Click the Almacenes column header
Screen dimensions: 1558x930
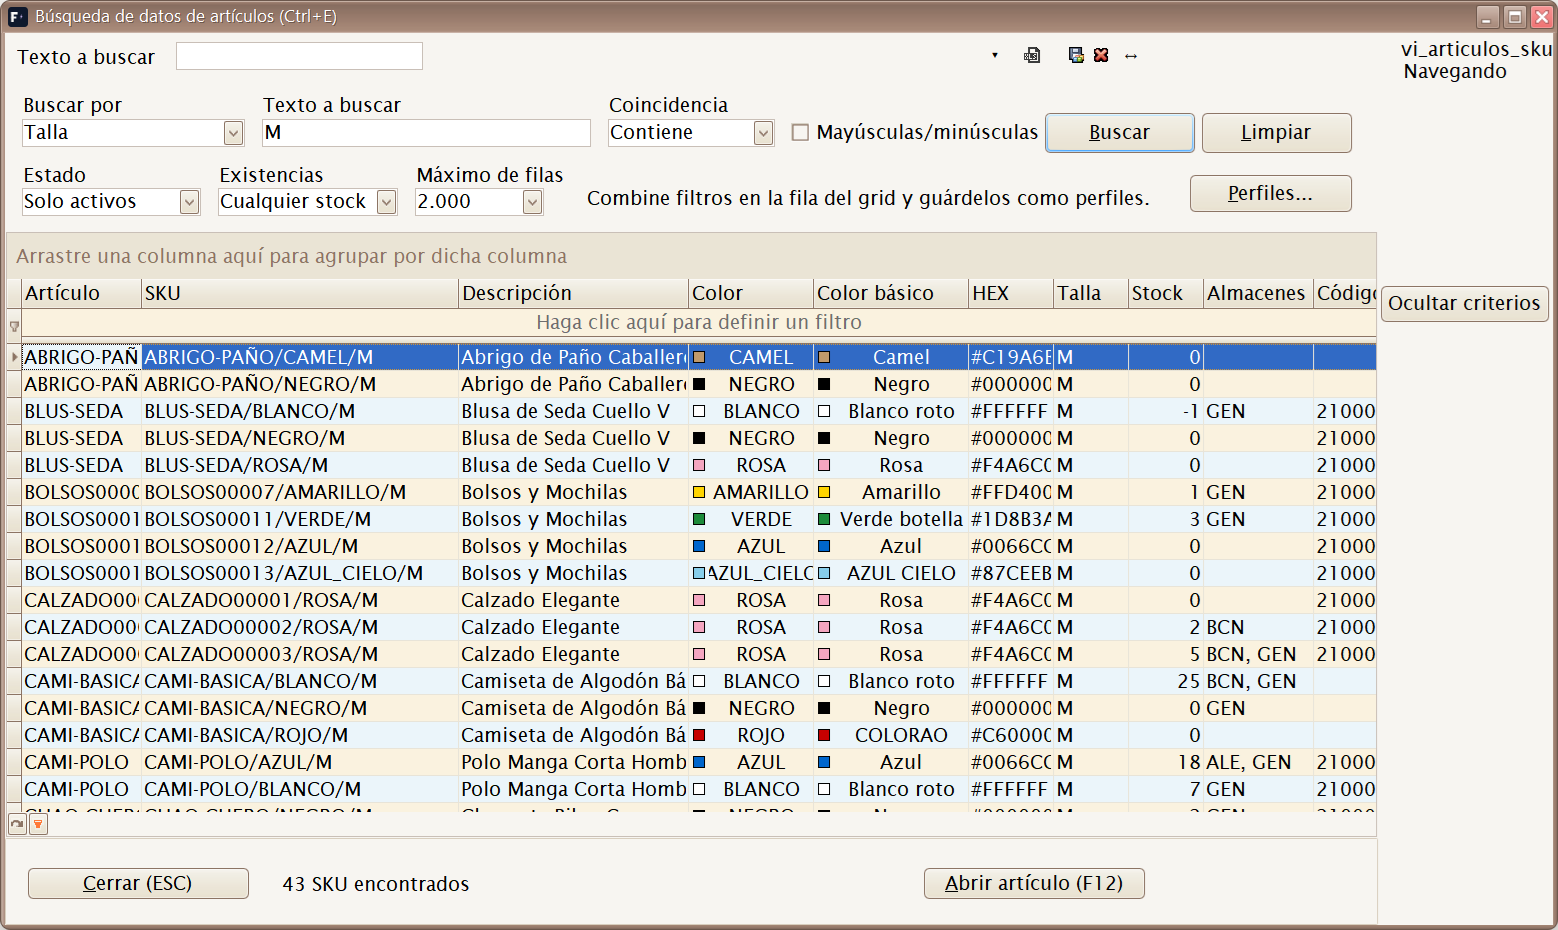tap(1258, 293)
